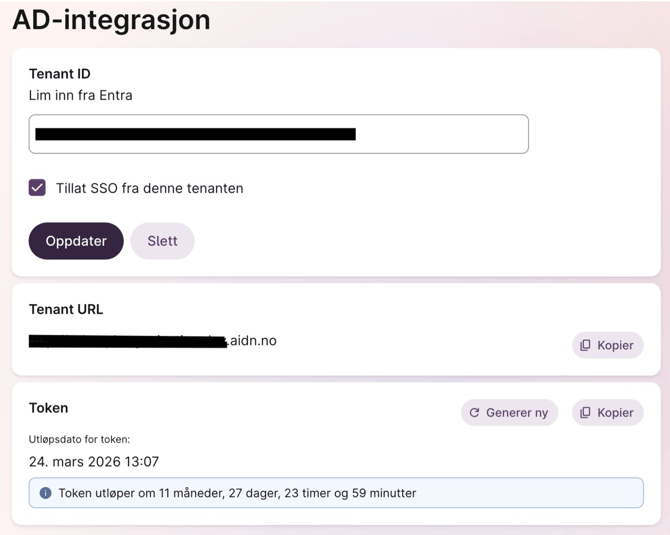This screenshot has width=670, height=535.
Task: Click the Tenant ID input field
Action: (x=279, y=134)
